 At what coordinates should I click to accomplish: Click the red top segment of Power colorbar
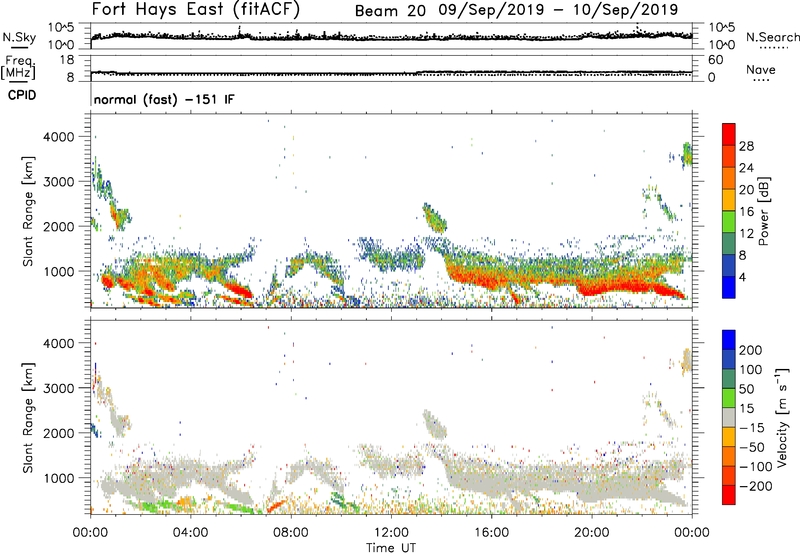pos(729,134)
